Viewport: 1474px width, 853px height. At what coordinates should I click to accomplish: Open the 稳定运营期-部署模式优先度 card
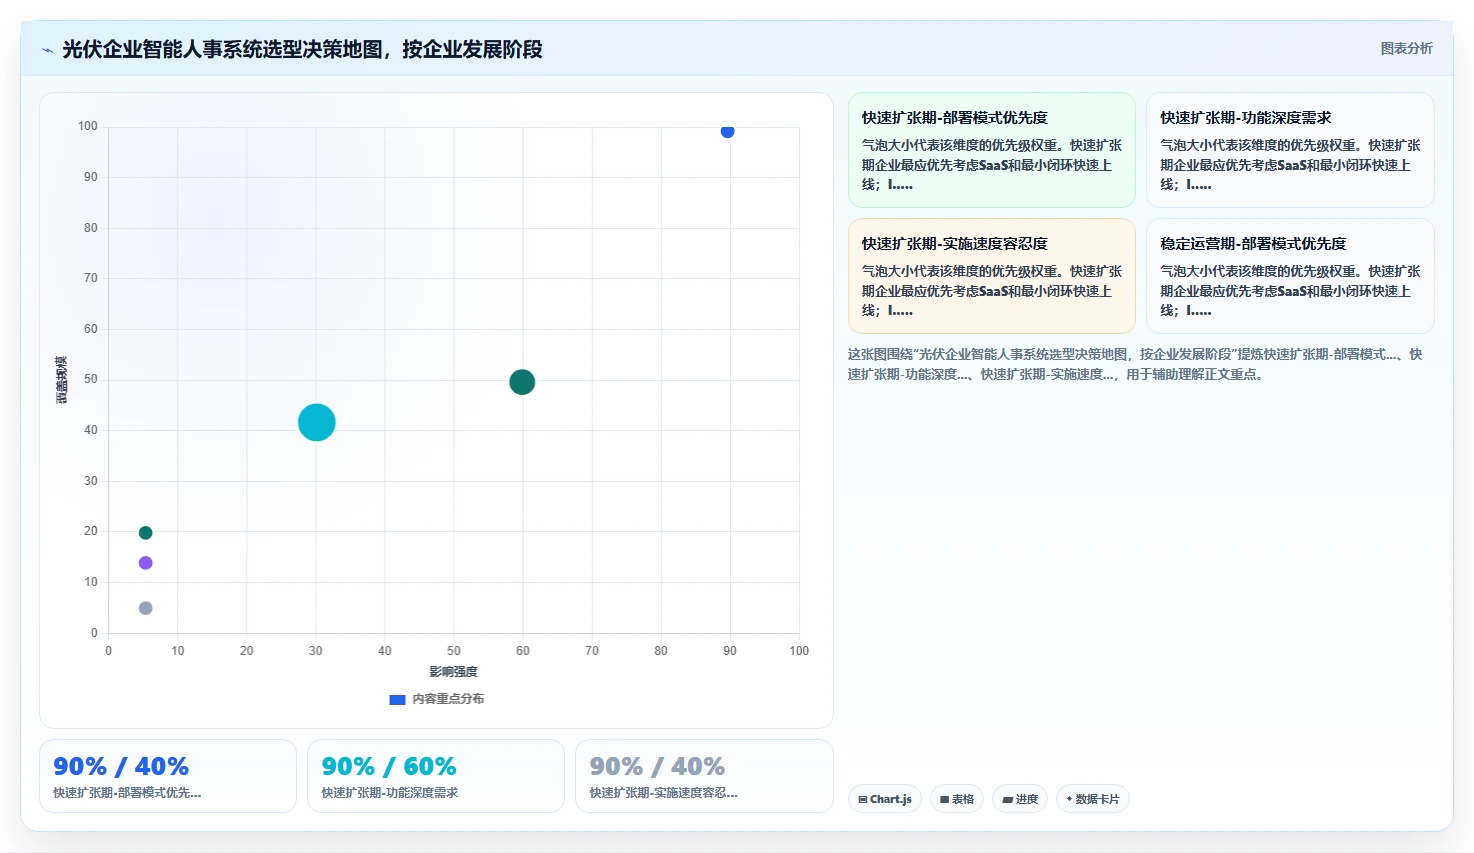pyautogui.click(x=1290, y=276)
